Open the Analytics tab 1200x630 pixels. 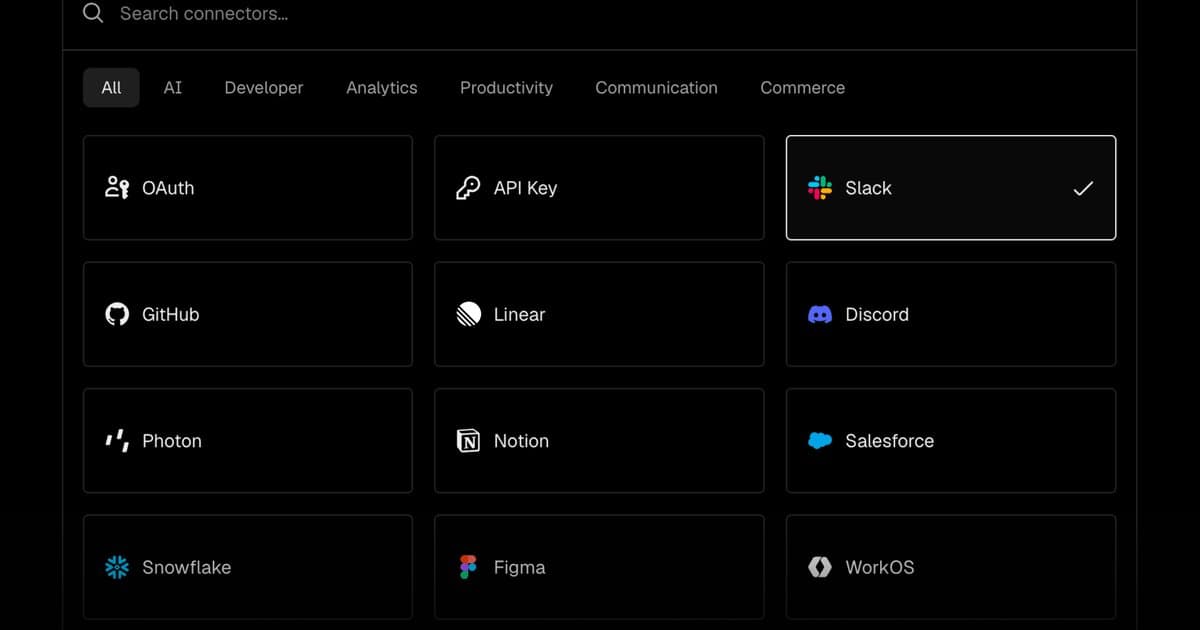click(382, 88)
